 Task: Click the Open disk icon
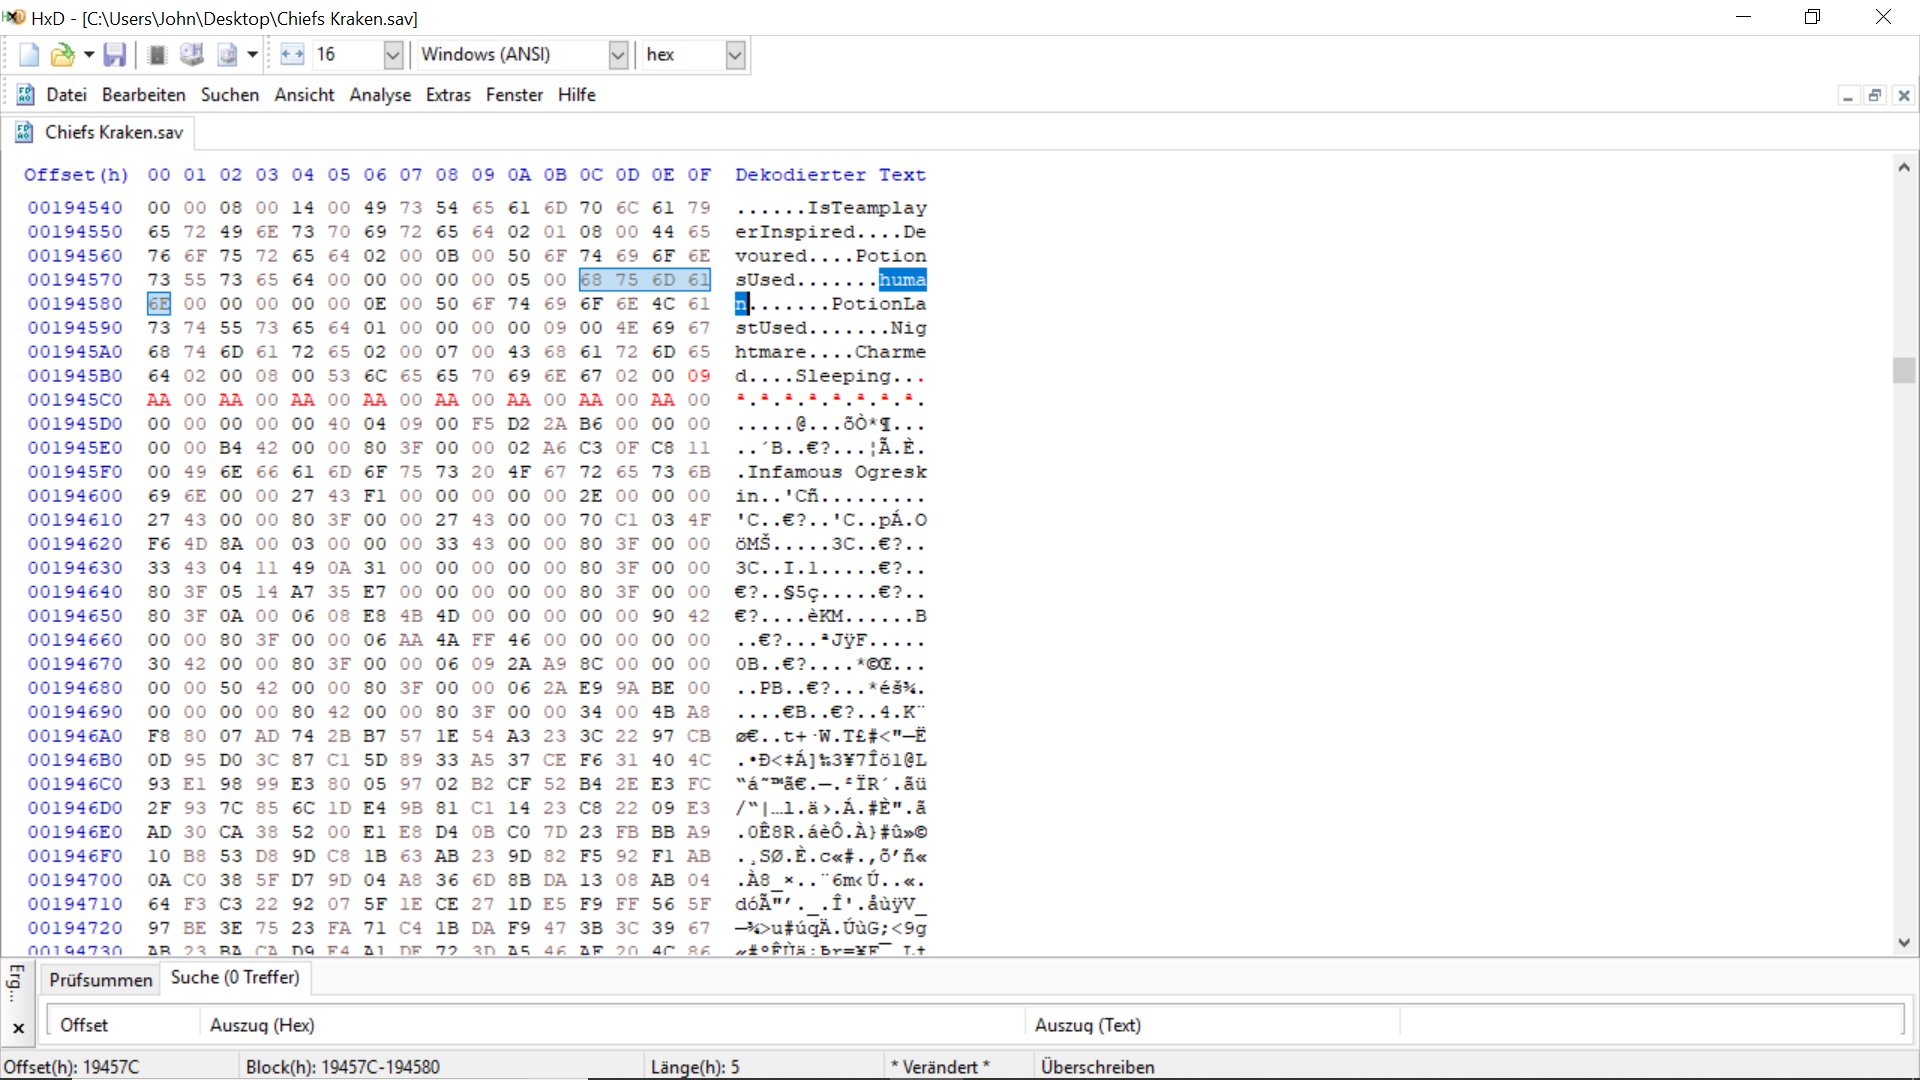coord(191,55)
